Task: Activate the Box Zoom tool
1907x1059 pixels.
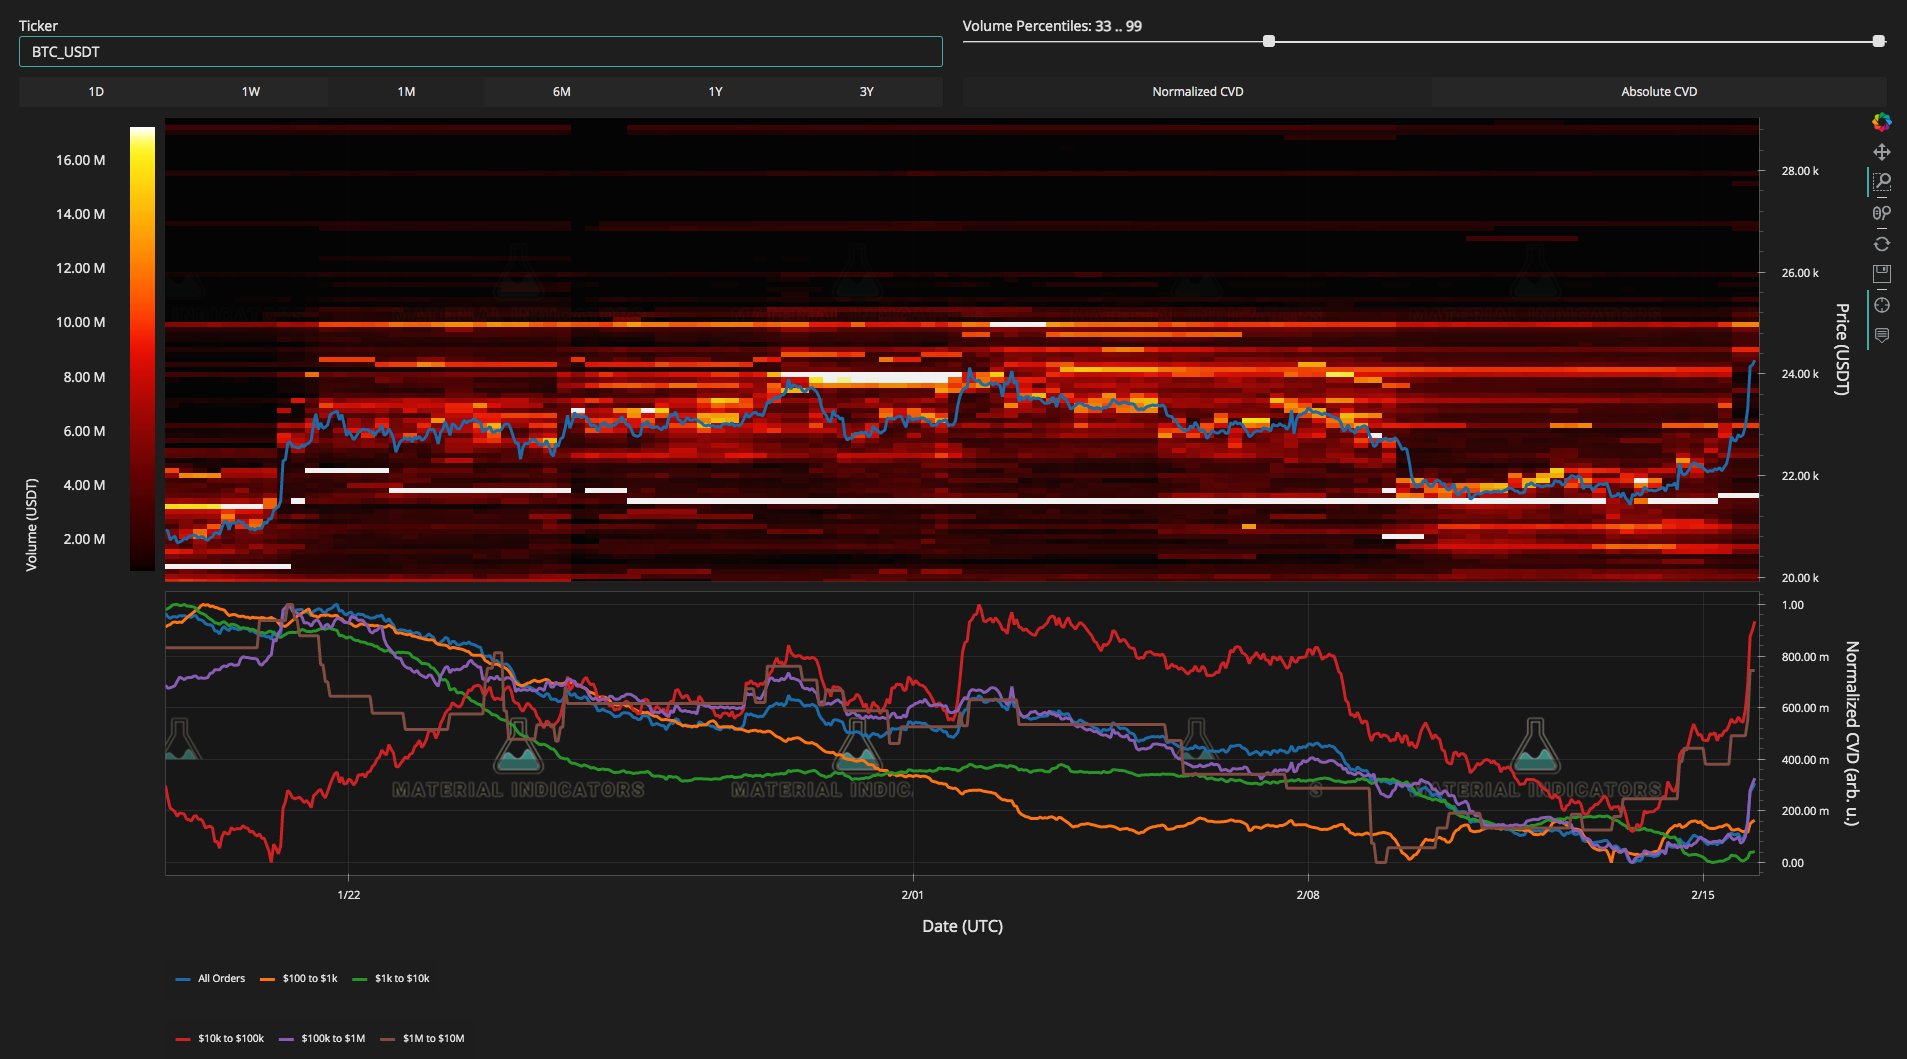Action: pyautogui.click(x=1881, y=182)
